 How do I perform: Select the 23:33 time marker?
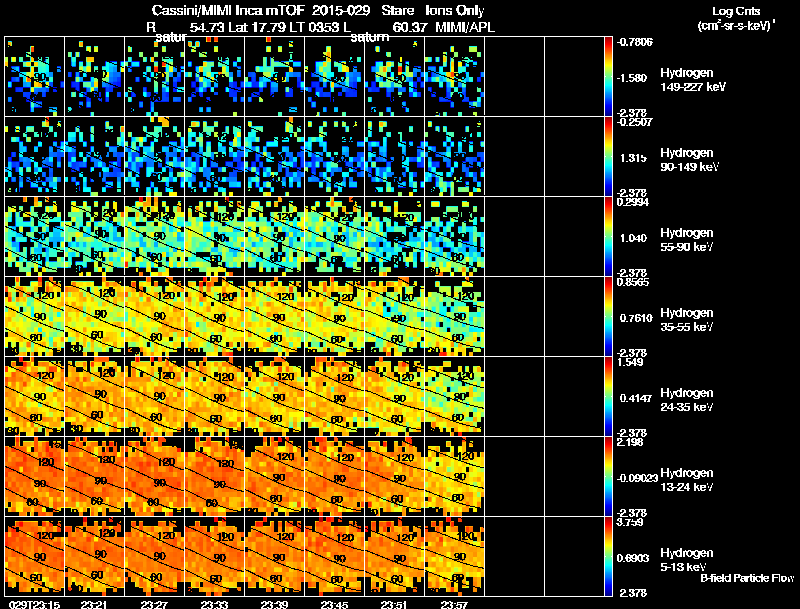pos(214,603)
